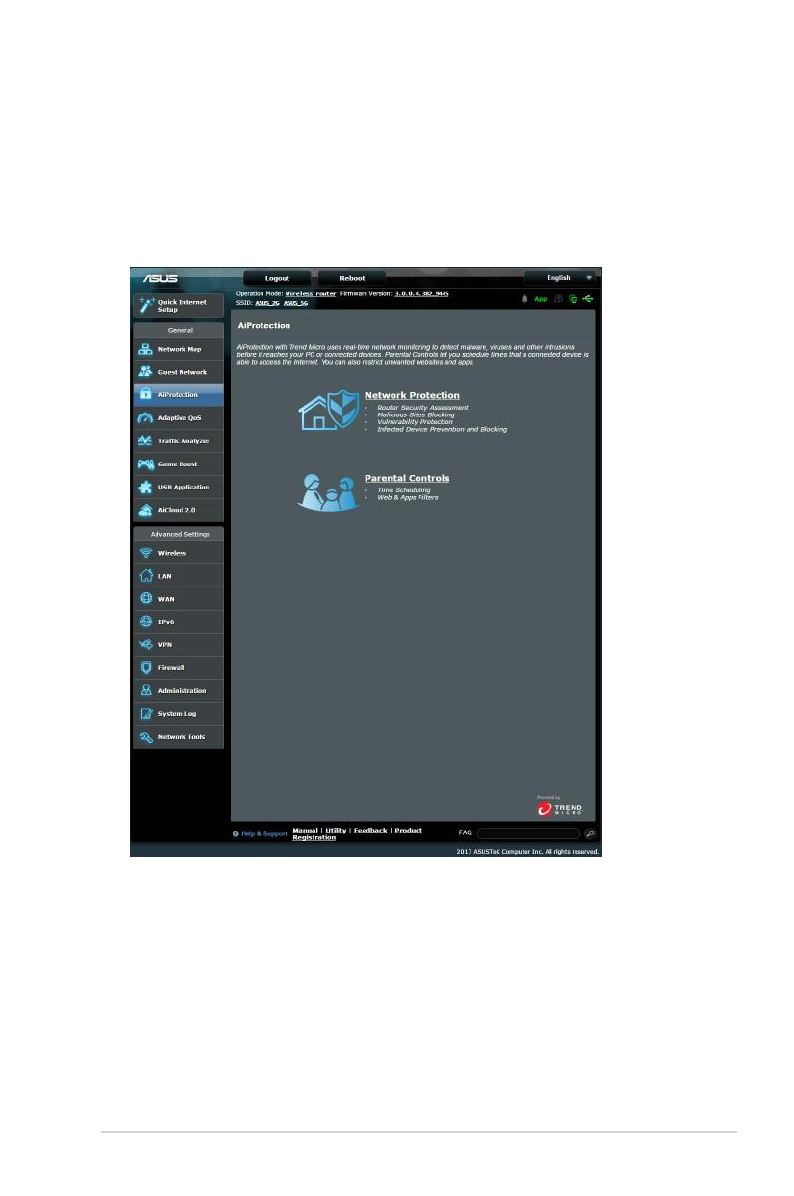Screen dimensions: 794x1196
Task: Open the Firewall settings page
Action: (178, 667)
